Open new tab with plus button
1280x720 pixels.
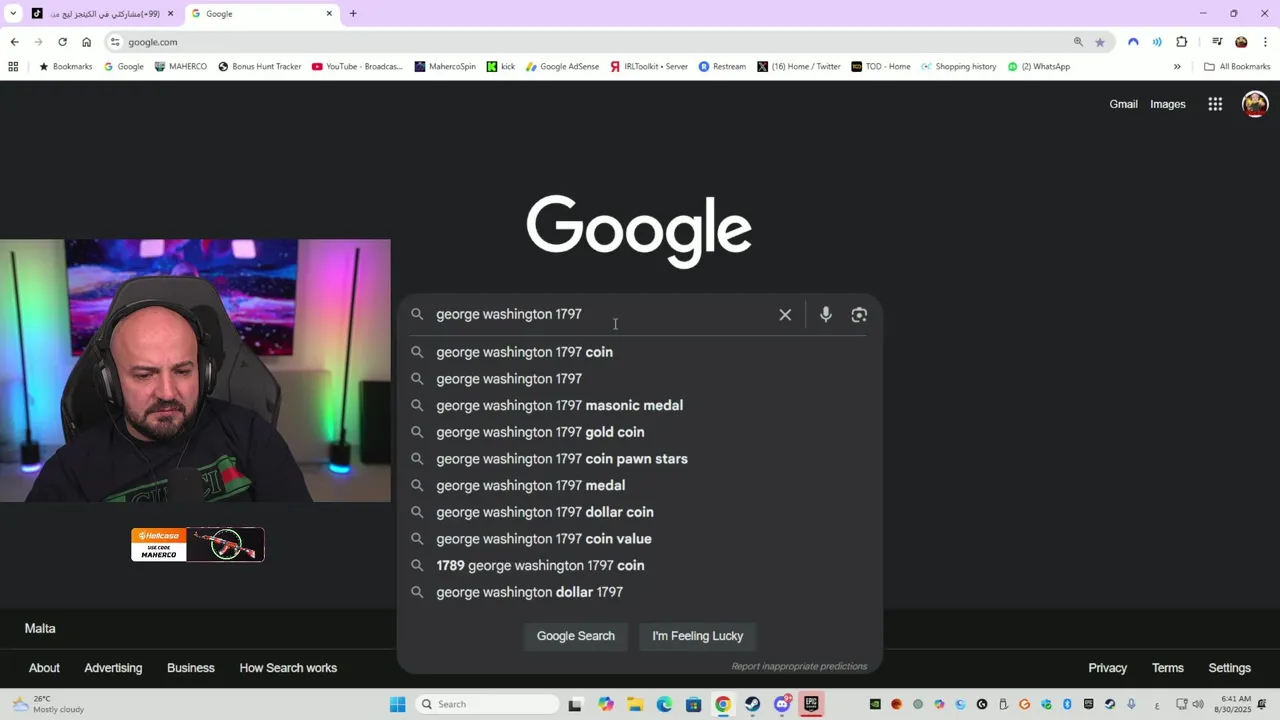(353, 14)
